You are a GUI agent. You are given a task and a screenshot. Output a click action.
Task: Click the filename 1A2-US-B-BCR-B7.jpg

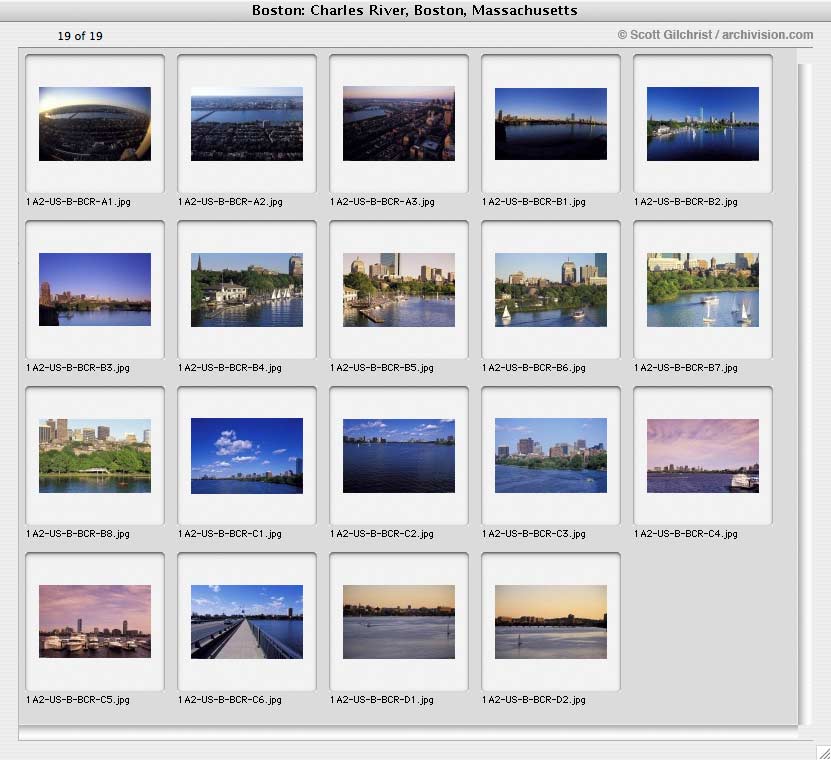(686, 368)
